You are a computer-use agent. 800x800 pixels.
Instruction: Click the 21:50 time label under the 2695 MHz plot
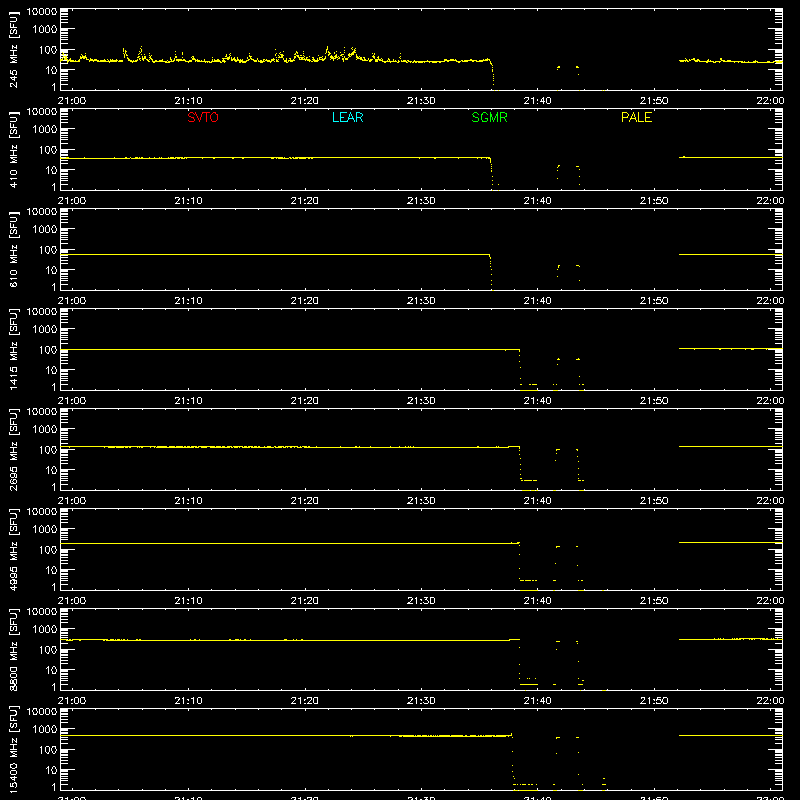(x=654, y=501)
